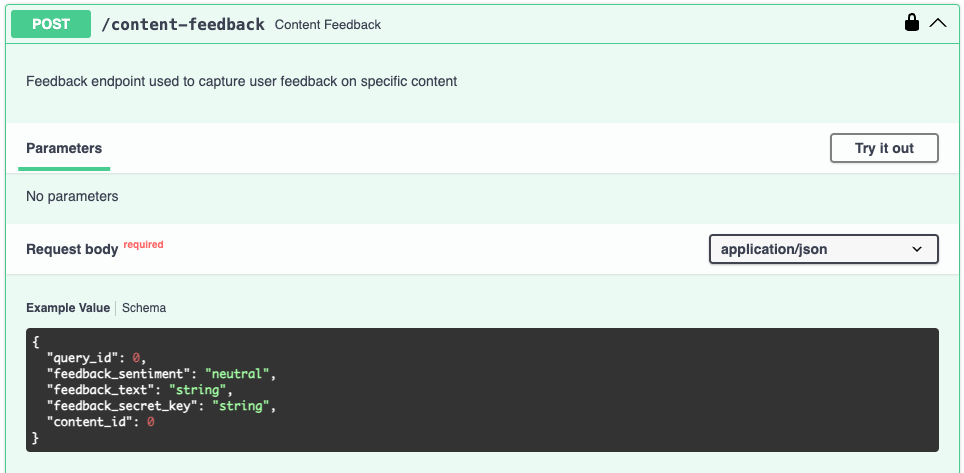This screenshot has width=964, height=473.
Task: Click the green POST method badge
Action: coord(51,24)
